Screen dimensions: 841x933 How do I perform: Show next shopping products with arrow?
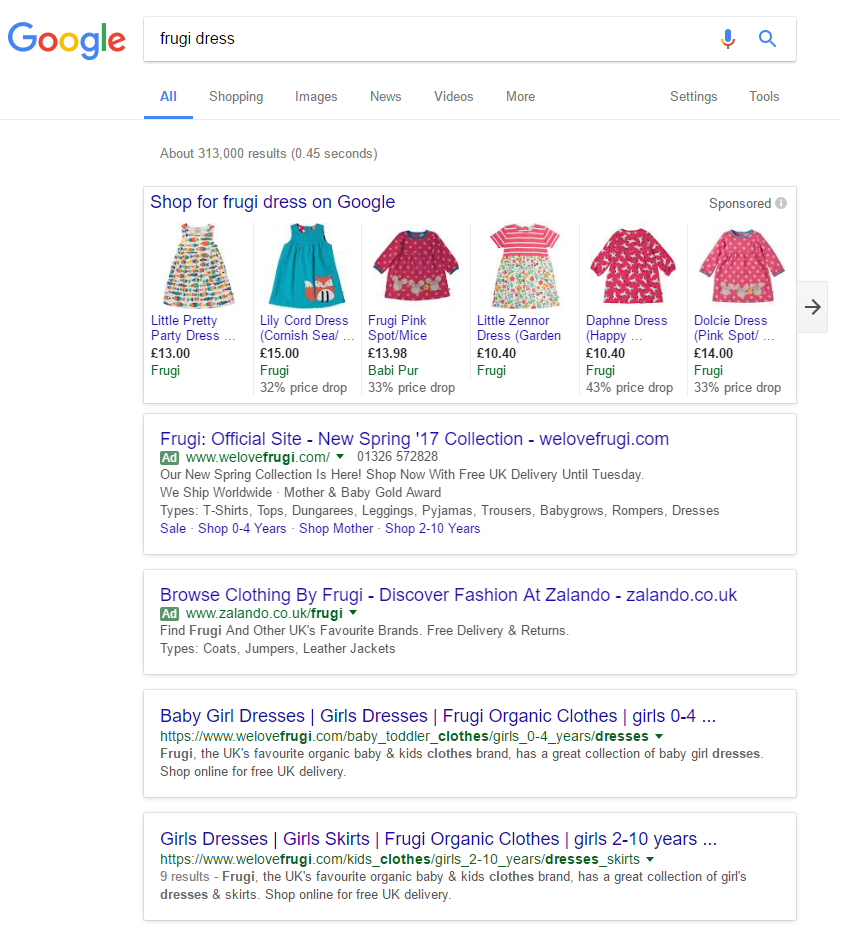812,307
